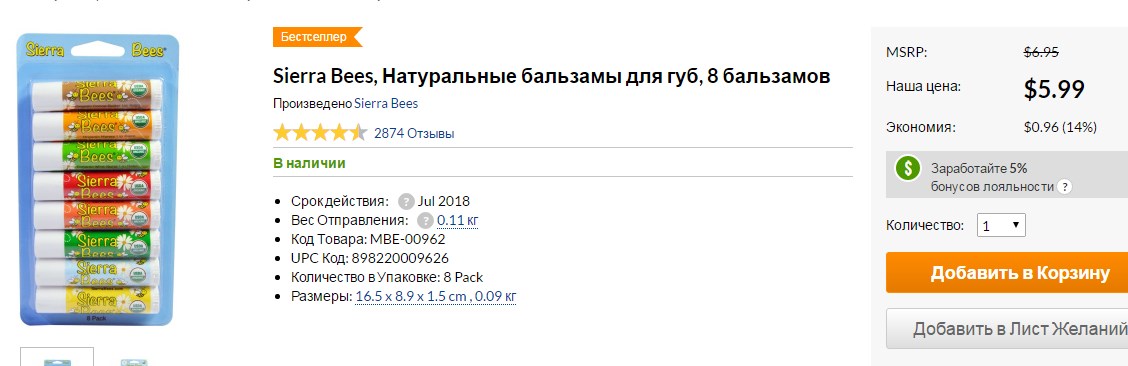Click the main Sierra Bees product image
The width and height of the screenshot is (1128, 366).
coord(97,180)
